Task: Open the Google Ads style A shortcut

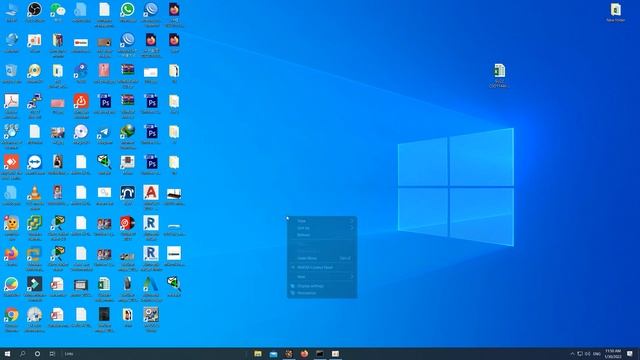Action: pyautogui.click(x=151, y=284)
